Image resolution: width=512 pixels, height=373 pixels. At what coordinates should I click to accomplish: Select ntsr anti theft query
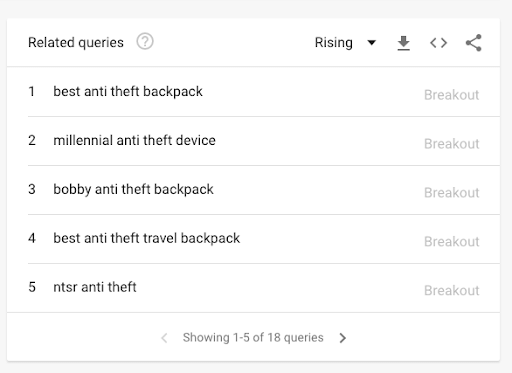(x=95, y=287)
